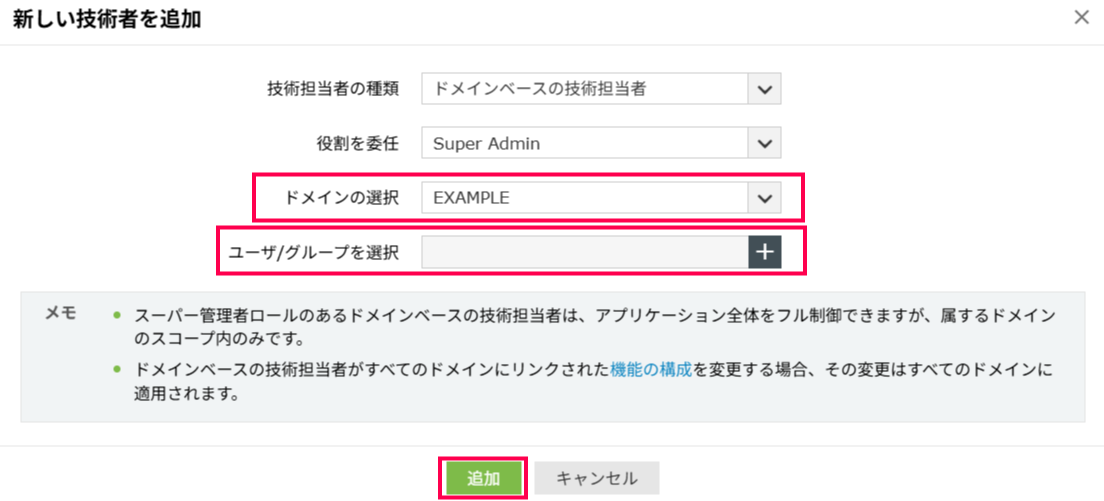Open the 役割を委任 dropdown arrow
The height and width of the screenshot is (501, 1104).
[x=764, y=143]
